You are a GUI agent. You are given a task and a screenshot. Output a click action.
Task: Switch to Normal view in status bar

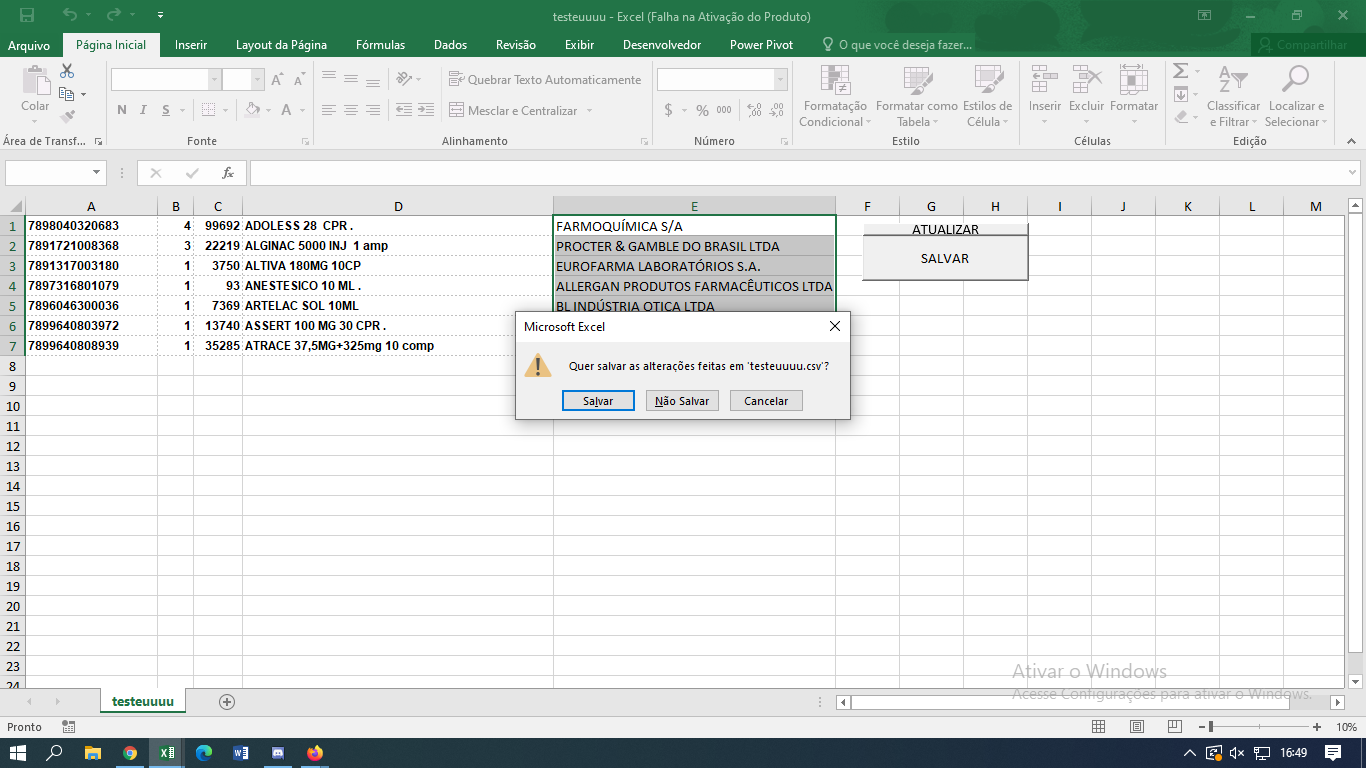pos(1098,727)
